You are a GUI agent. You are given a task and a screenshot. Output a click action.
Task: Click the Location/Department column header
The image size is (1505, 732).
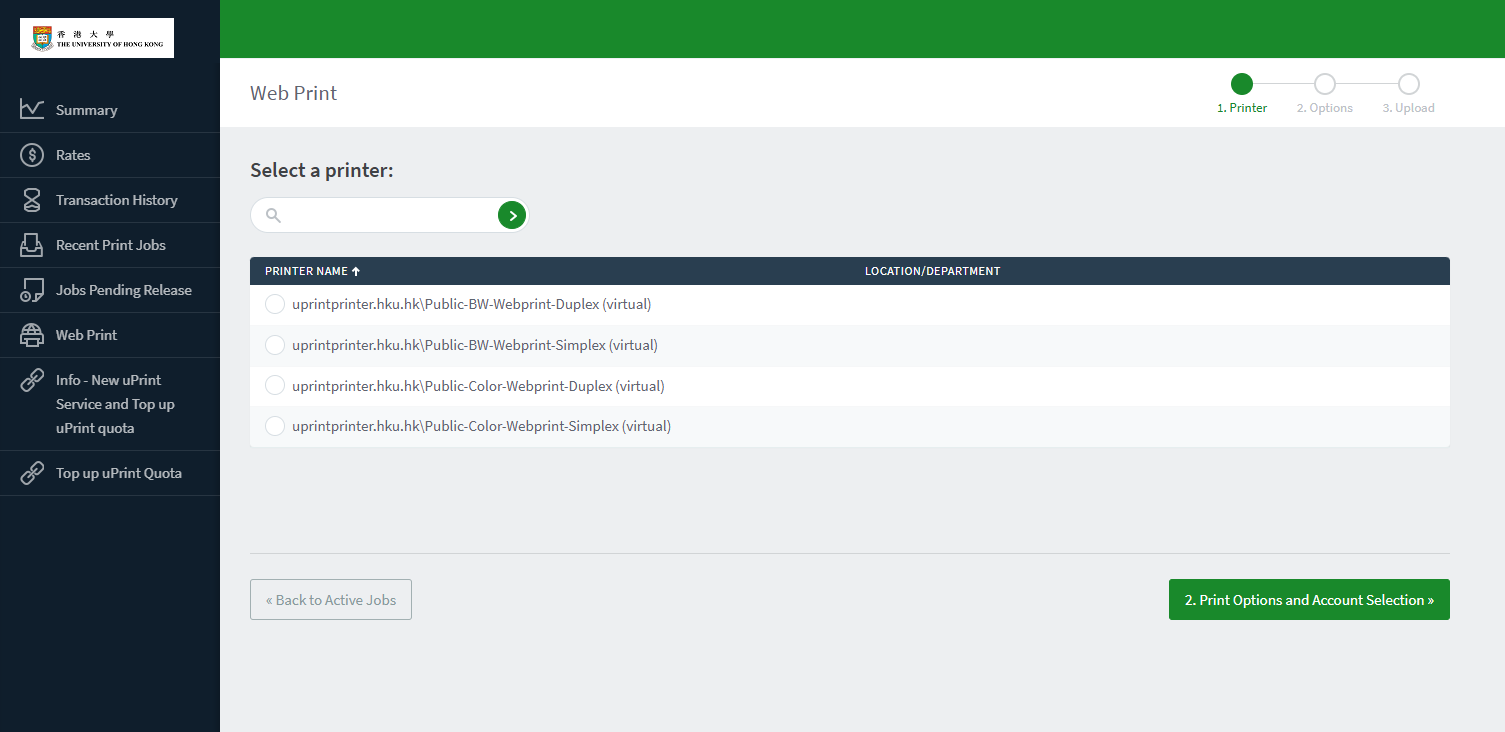click(x=932, y=271)
